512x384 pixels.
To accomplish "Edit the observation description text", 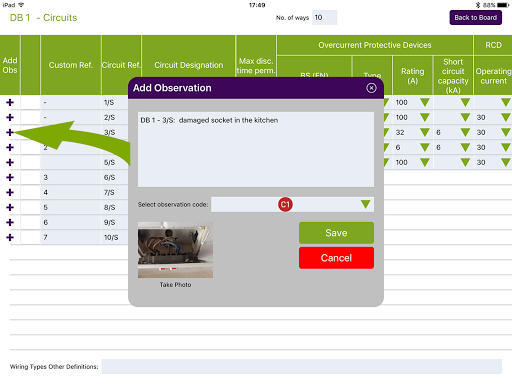I will (256, 149).
